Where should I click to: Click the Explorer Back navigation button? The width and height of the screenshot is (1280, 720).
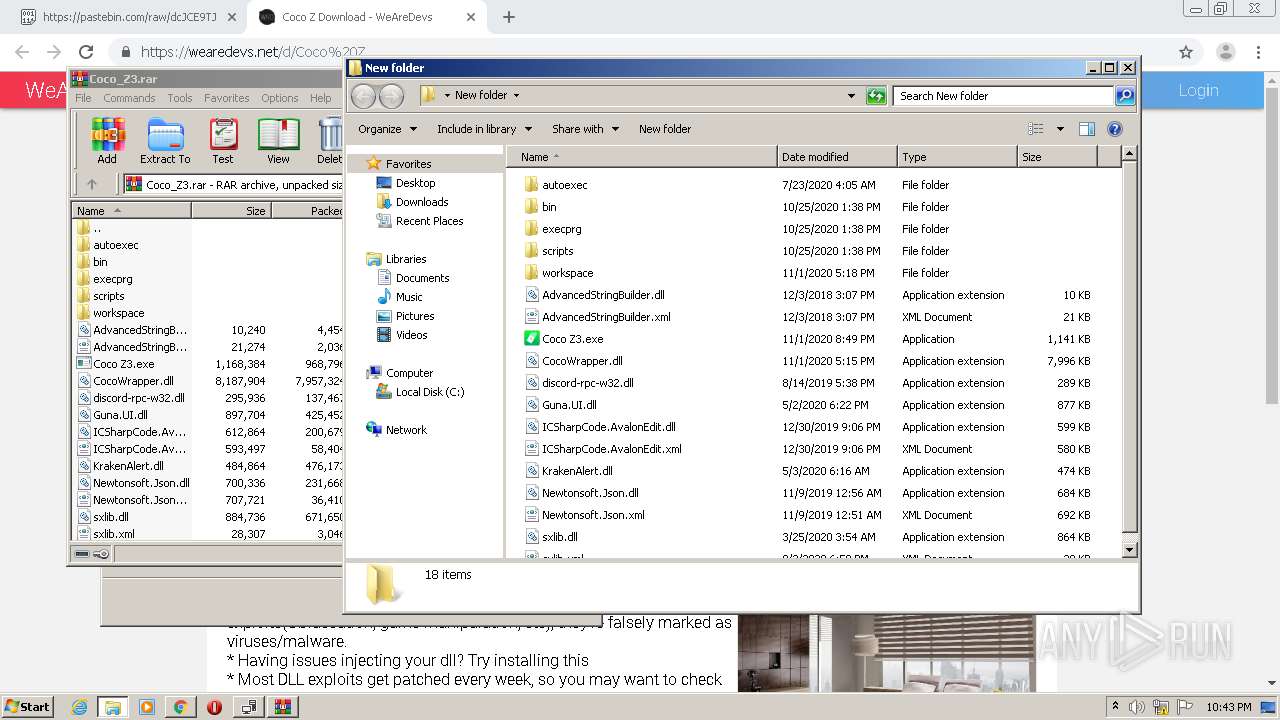(x=364, y=96)
